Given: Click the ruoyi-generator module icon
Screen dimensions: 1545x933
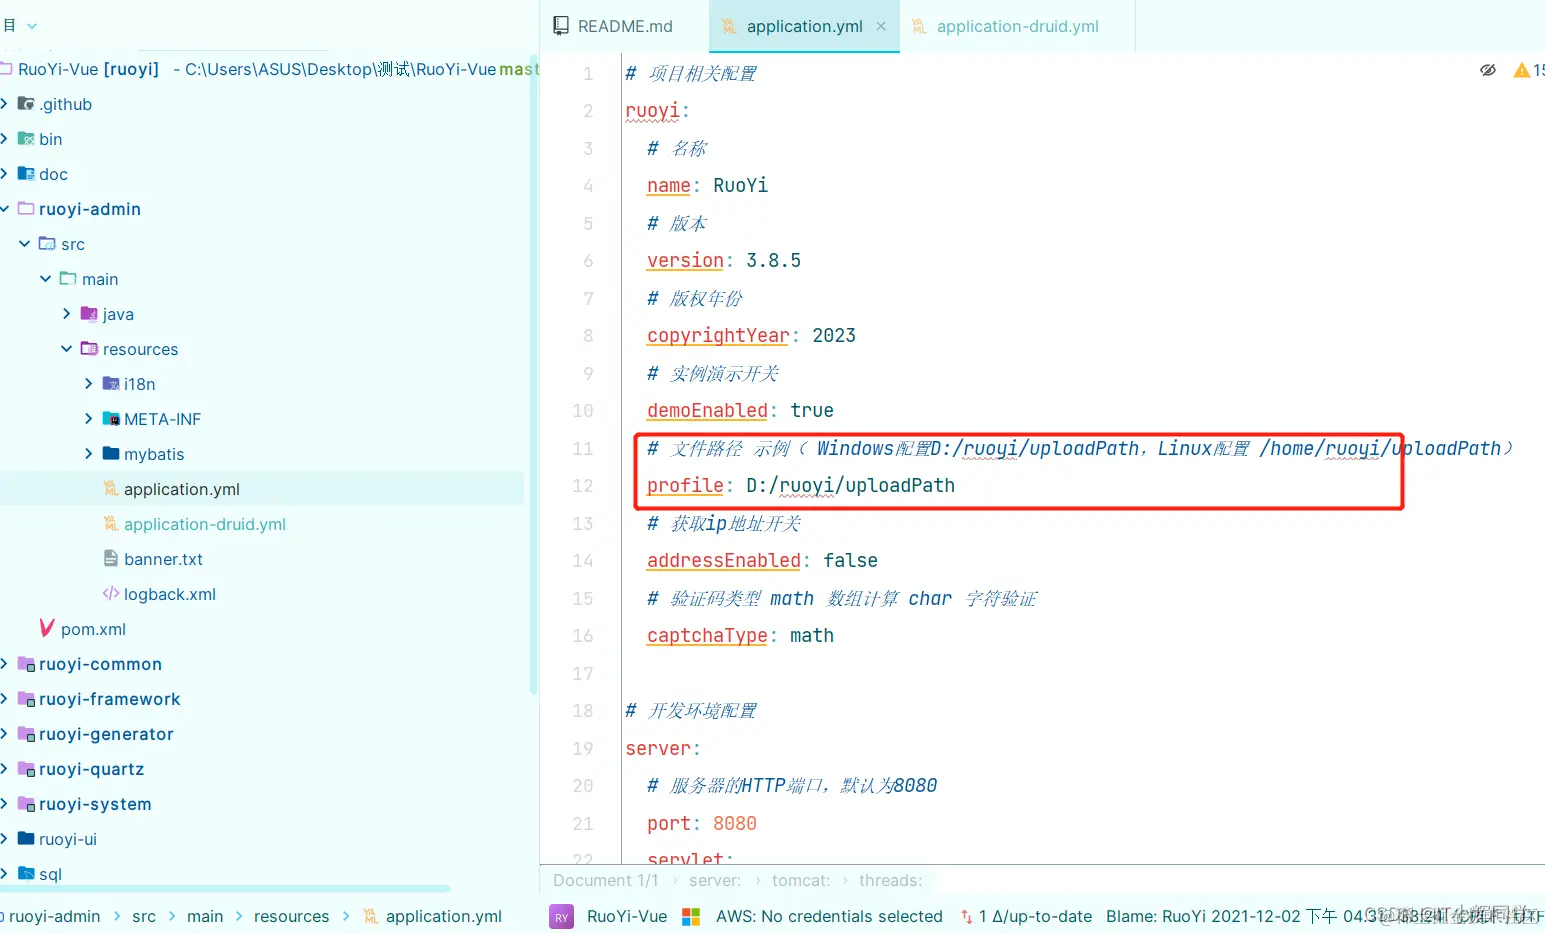Looking at the screenshot, I should [x=26, y=734].
